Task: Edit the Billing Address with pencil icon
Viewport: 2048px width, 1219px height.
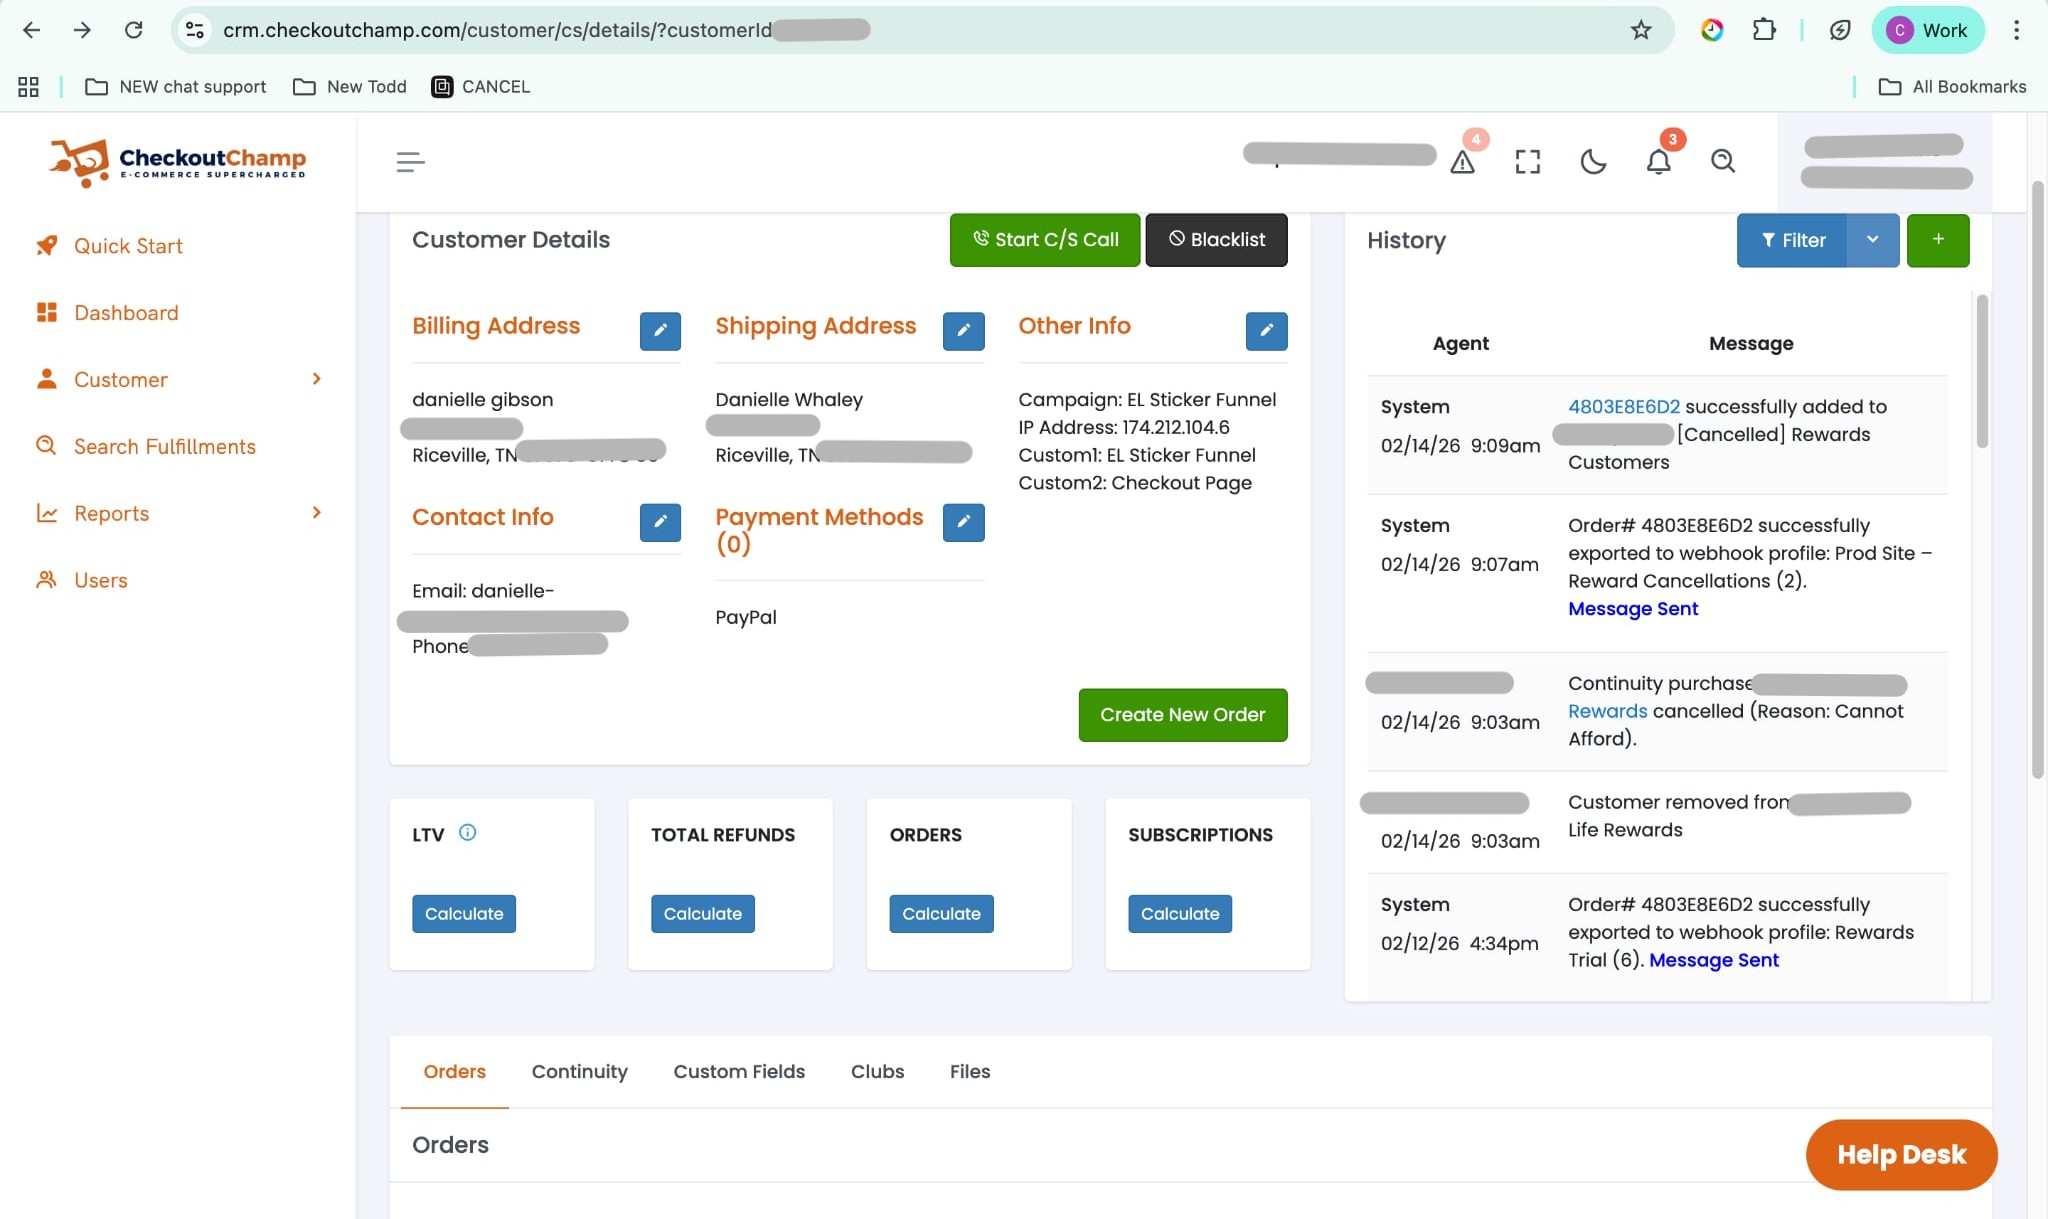Action: [660, 330]
